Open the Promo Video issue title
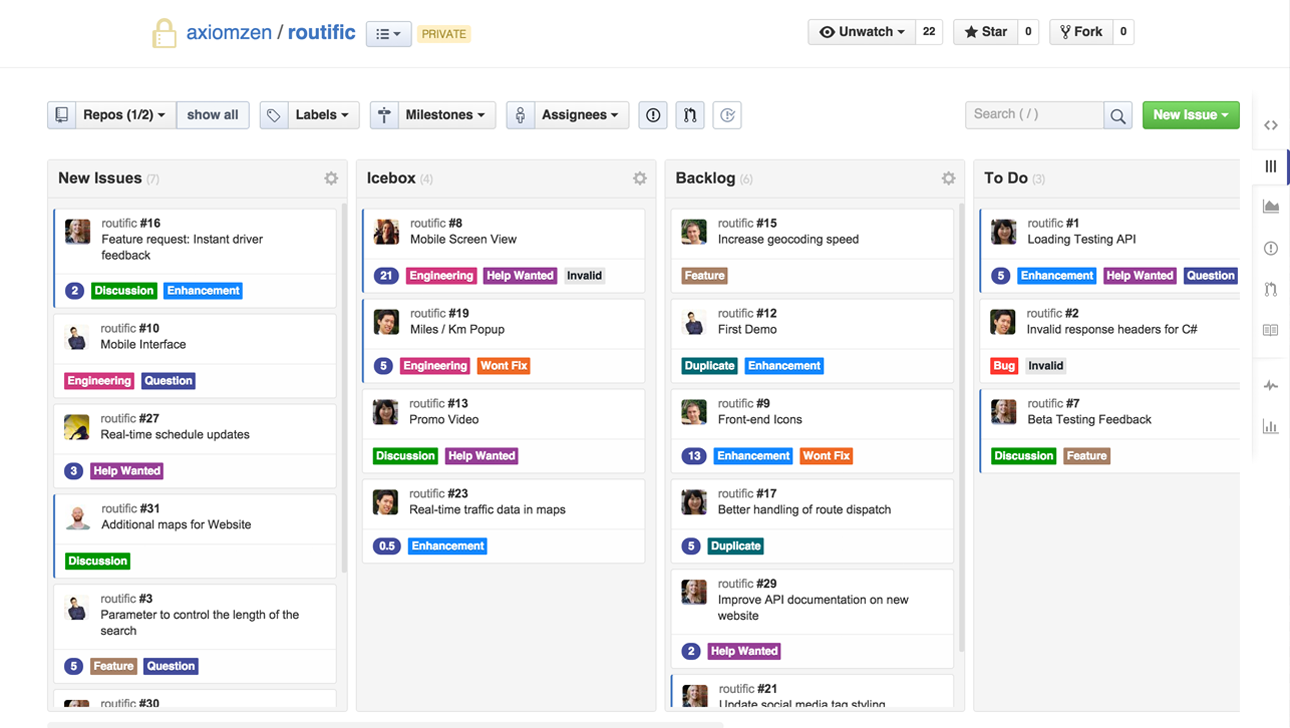 pyautogui.click(x=444, y=419)
